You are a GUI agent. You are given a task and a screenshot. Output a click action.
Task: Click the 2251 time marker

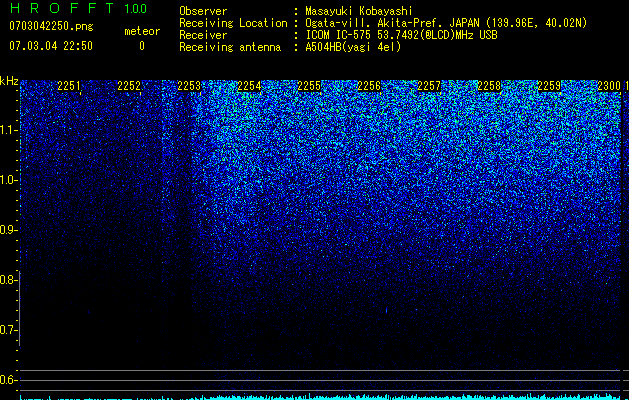click(69, 86)
